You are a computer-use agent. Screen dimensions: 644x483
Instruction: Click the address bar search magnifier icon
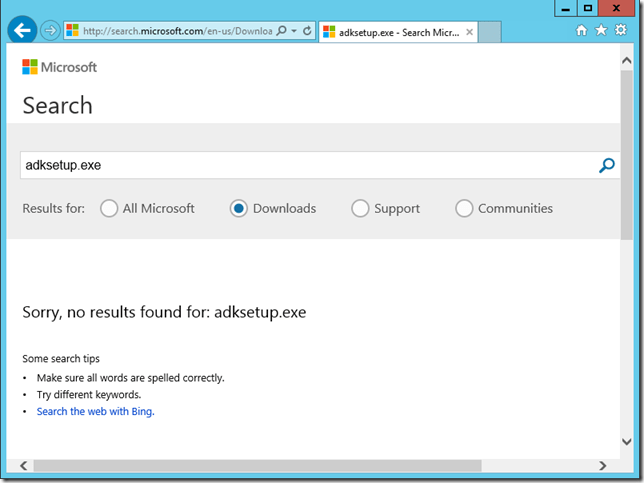pos(281,31)
